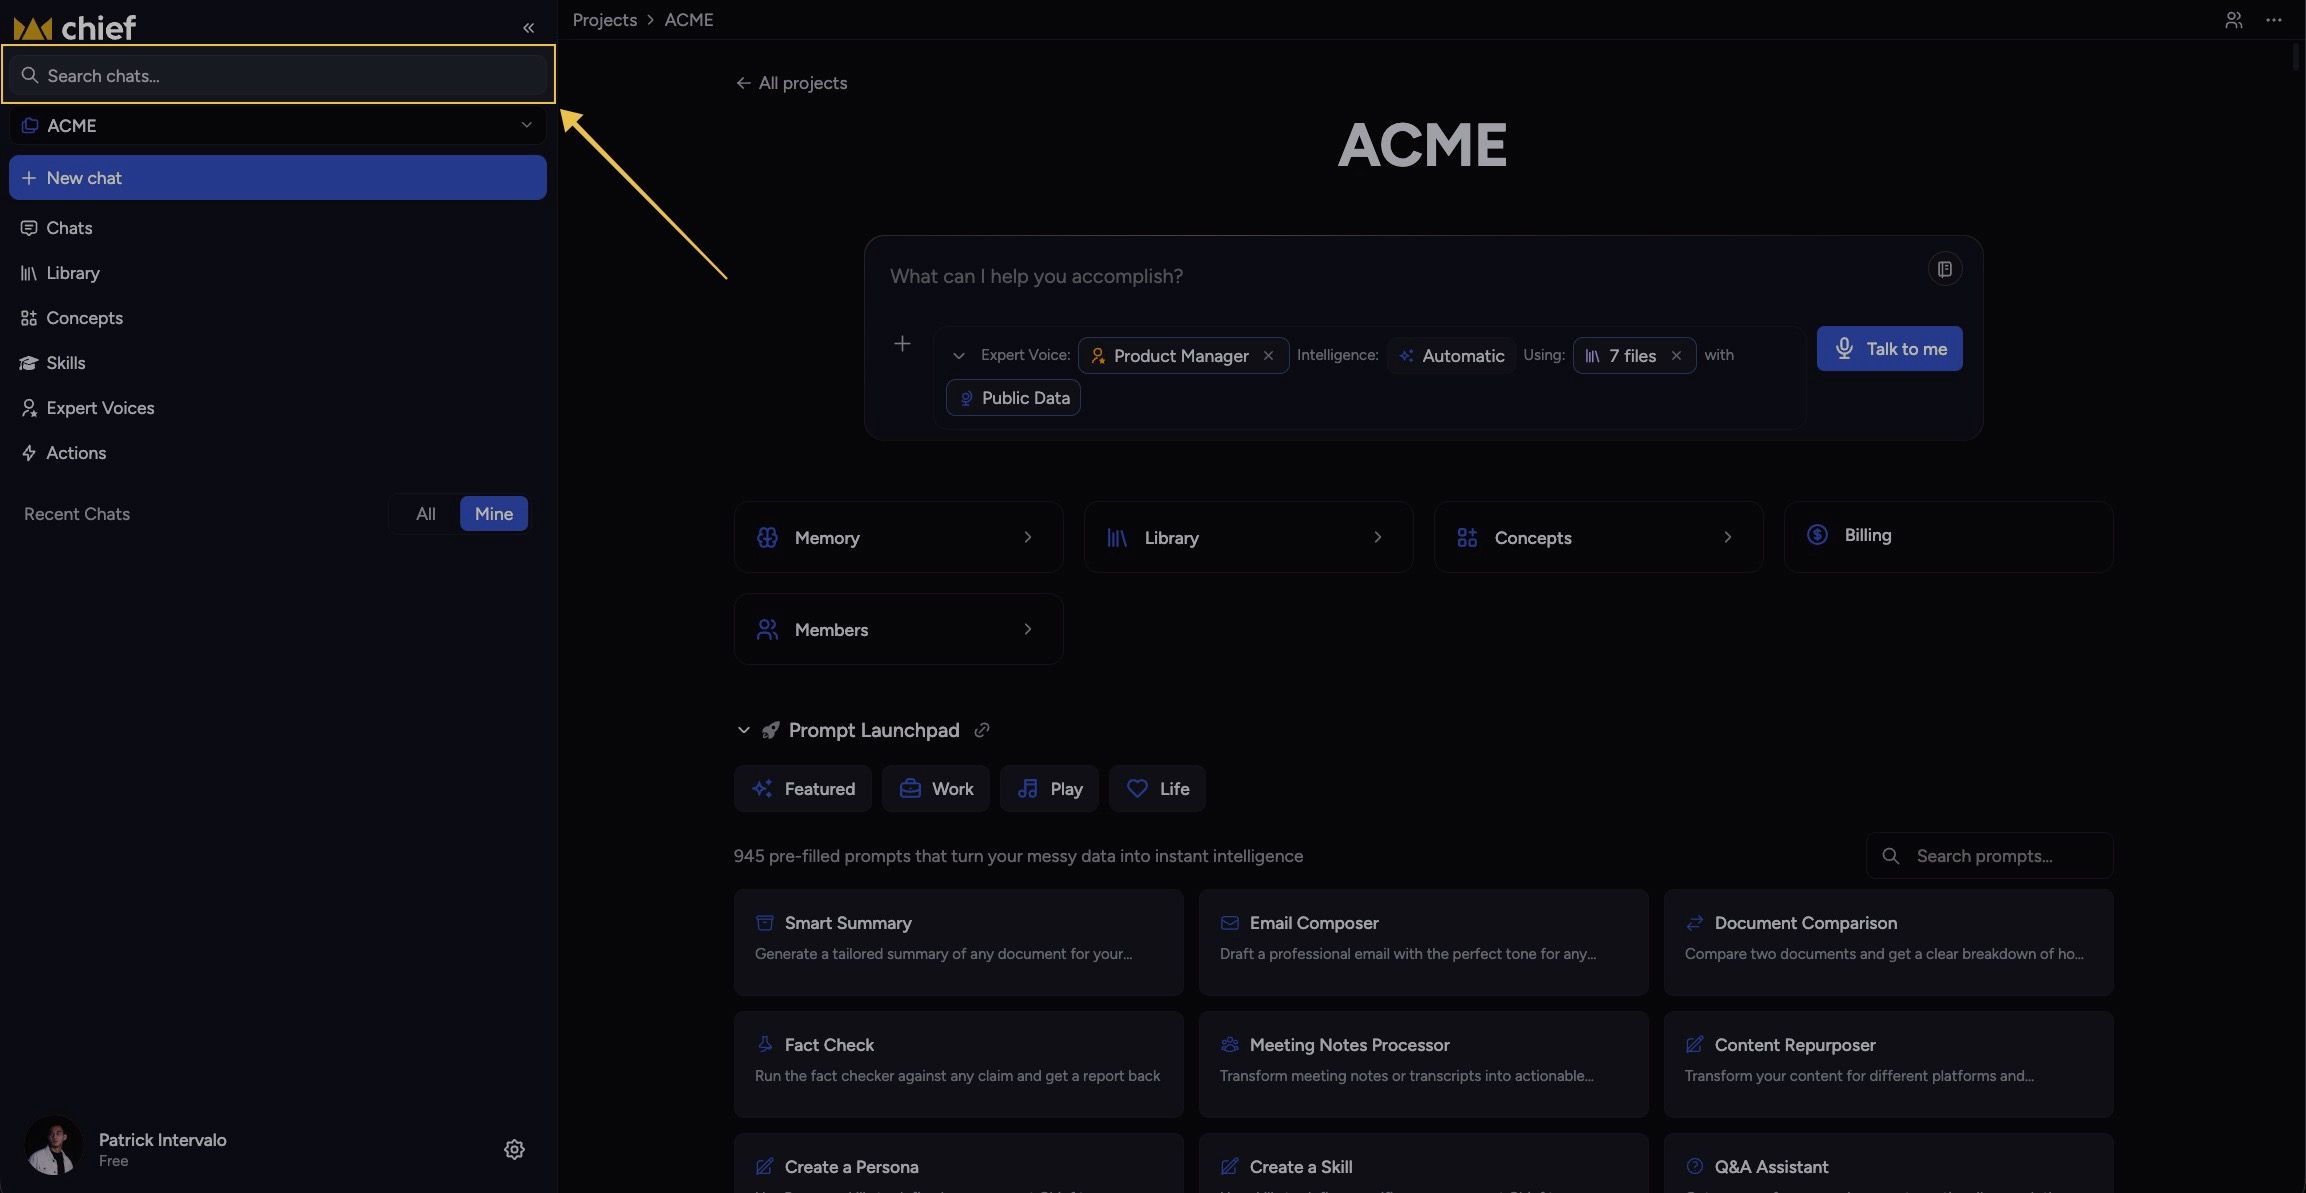Screen dimensions: 2306x1193
Task: Open Skills in the sidebar
Action: point(278,363)
